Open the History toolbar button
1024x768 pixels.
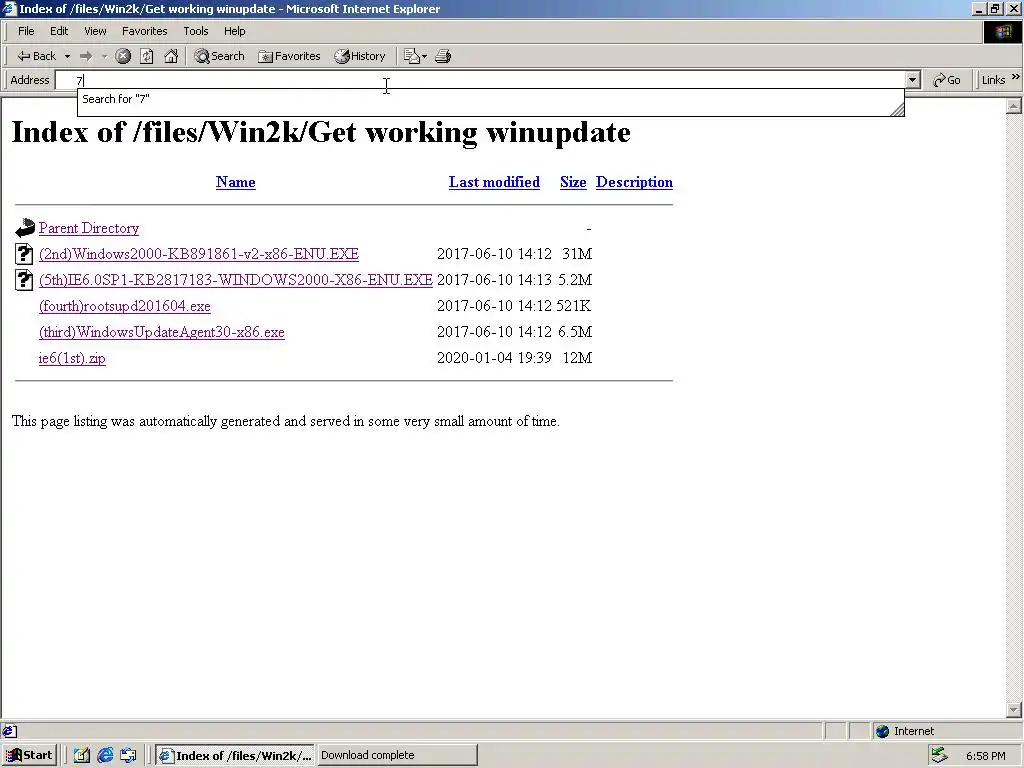(360, 56)
